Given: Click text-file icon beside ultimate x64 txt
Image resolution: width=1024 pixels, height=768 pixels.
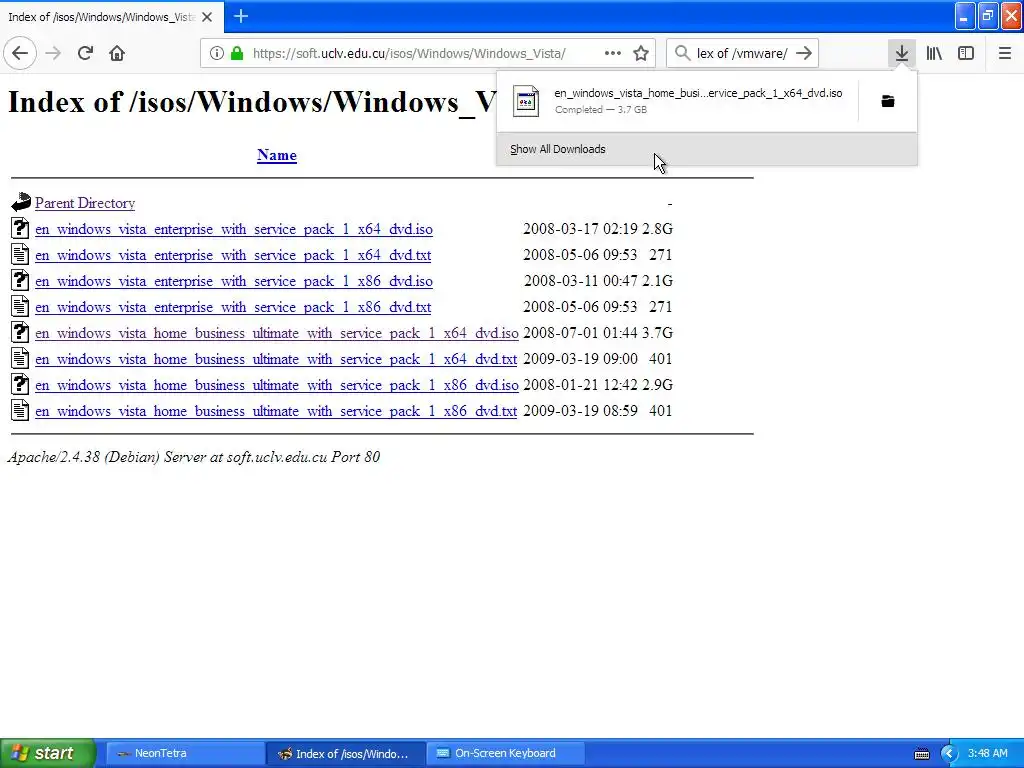Looking at the screenshot, I should [20, 358].
